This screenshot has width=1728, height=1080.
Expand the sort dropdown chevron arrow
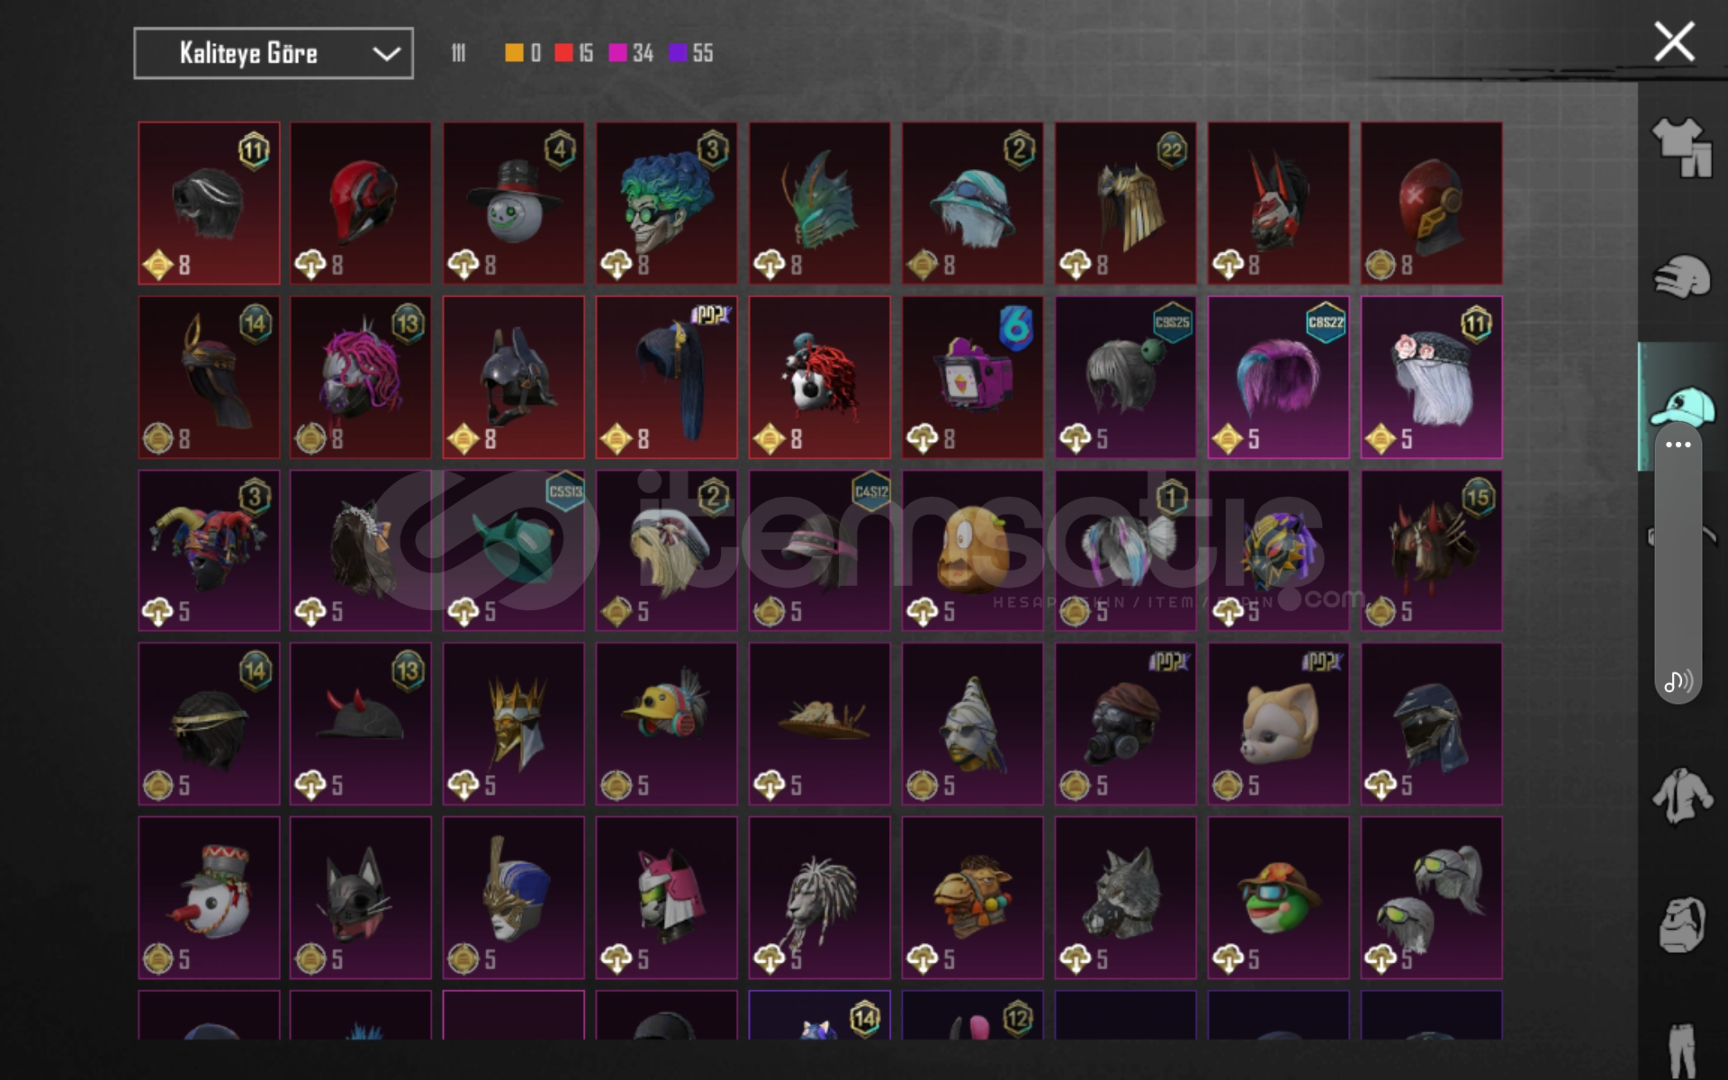coord(386,54)
